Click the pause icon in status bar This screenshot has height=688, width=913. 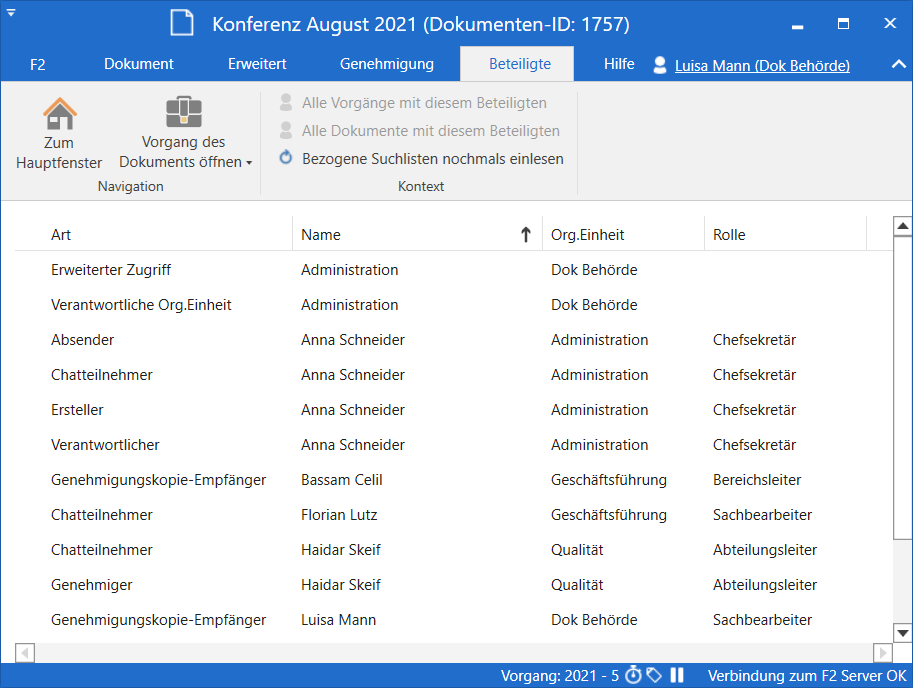coord(677,676)
